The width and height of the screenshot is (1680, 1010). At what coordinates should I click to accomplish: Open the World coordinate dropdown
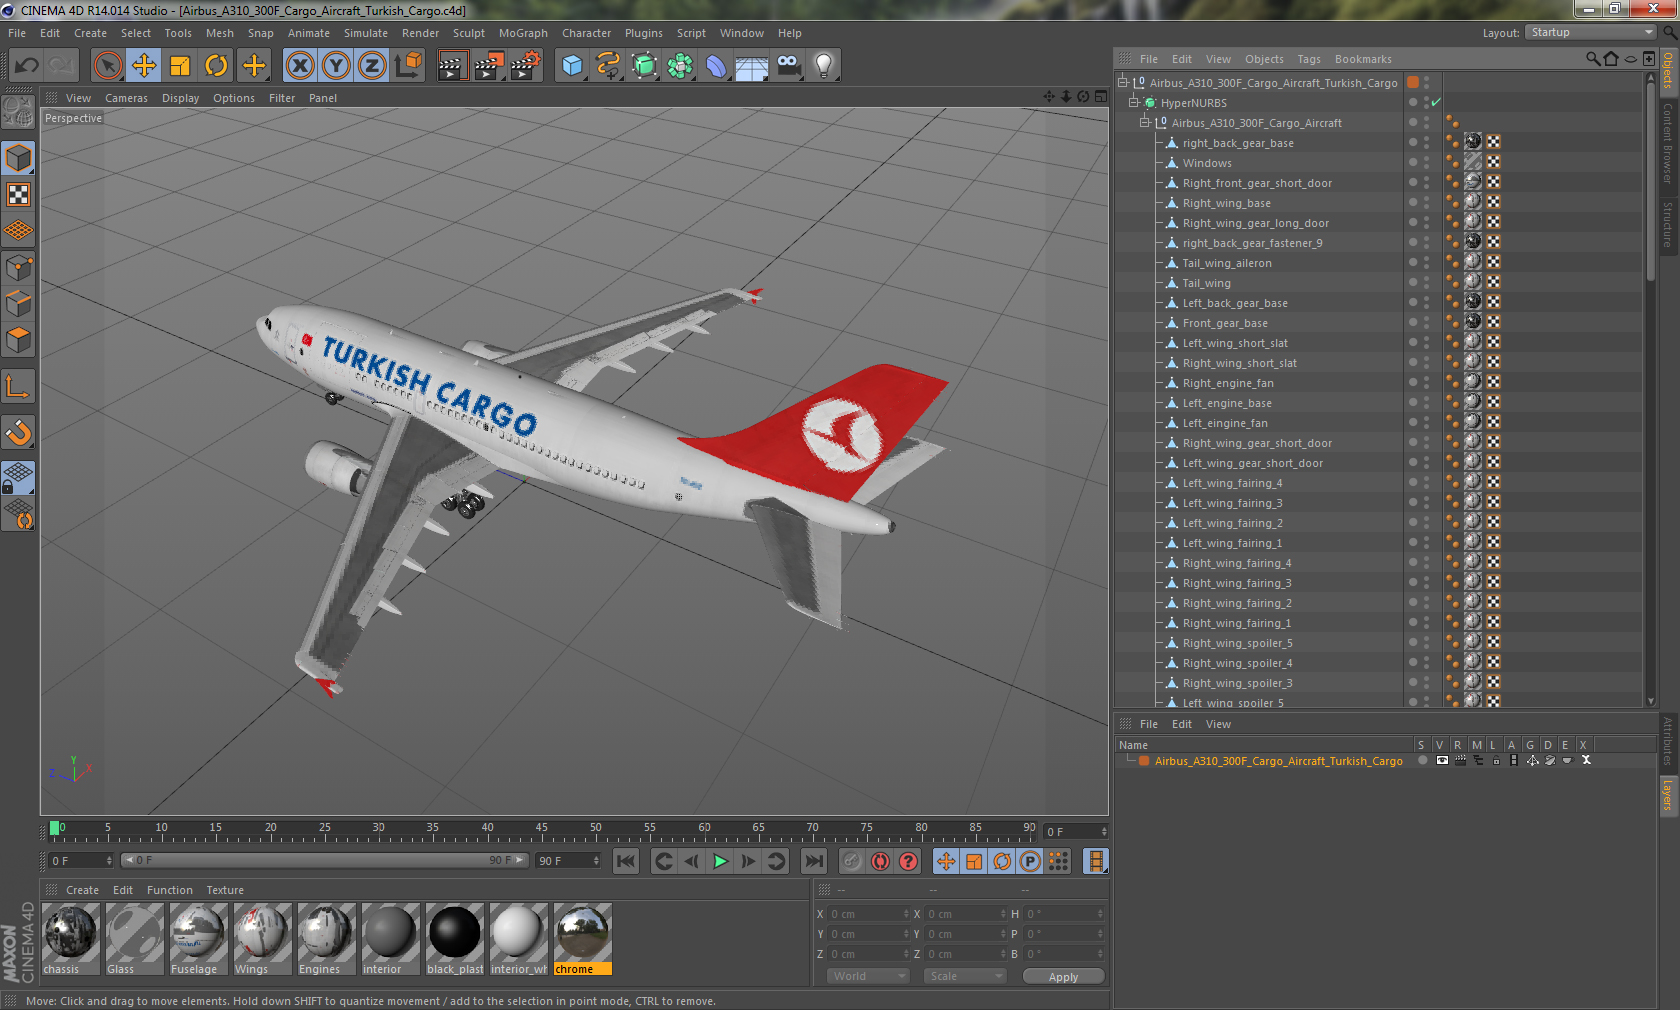pos(868,976)
